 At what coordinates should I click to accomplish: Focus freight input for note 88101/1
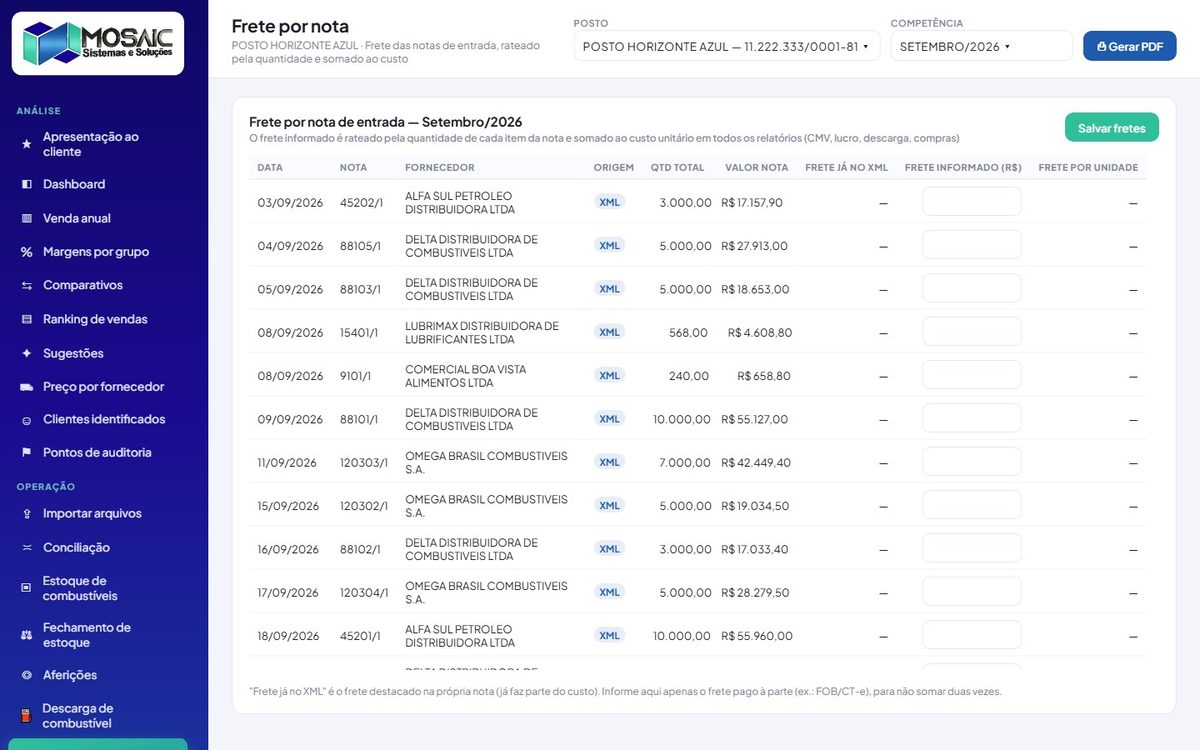pyautogui.click(x=972, y=419)
